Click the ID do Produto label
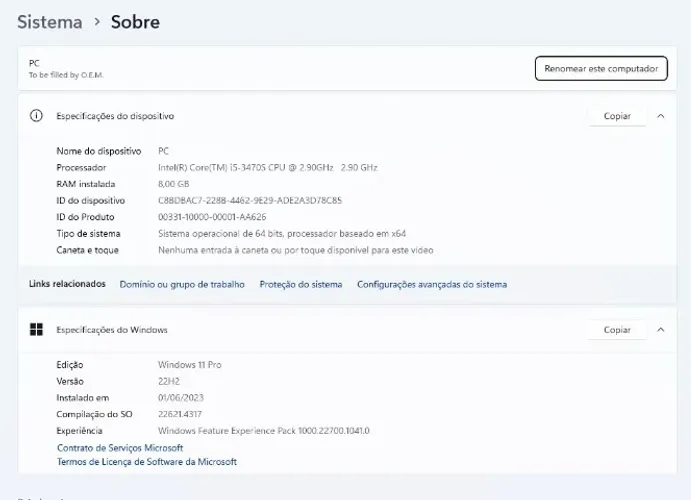Screen dimensions: 691x500 (x=85, y=217)
